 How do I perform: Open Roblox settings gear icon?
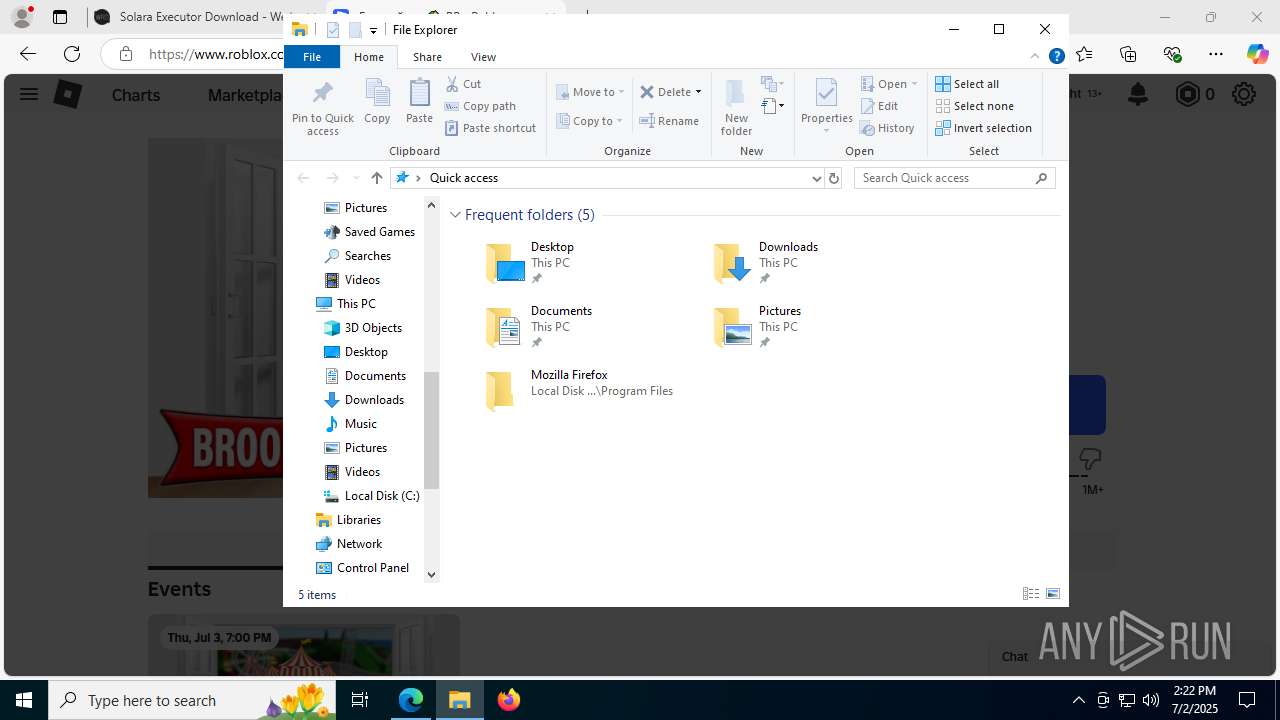1244,94
